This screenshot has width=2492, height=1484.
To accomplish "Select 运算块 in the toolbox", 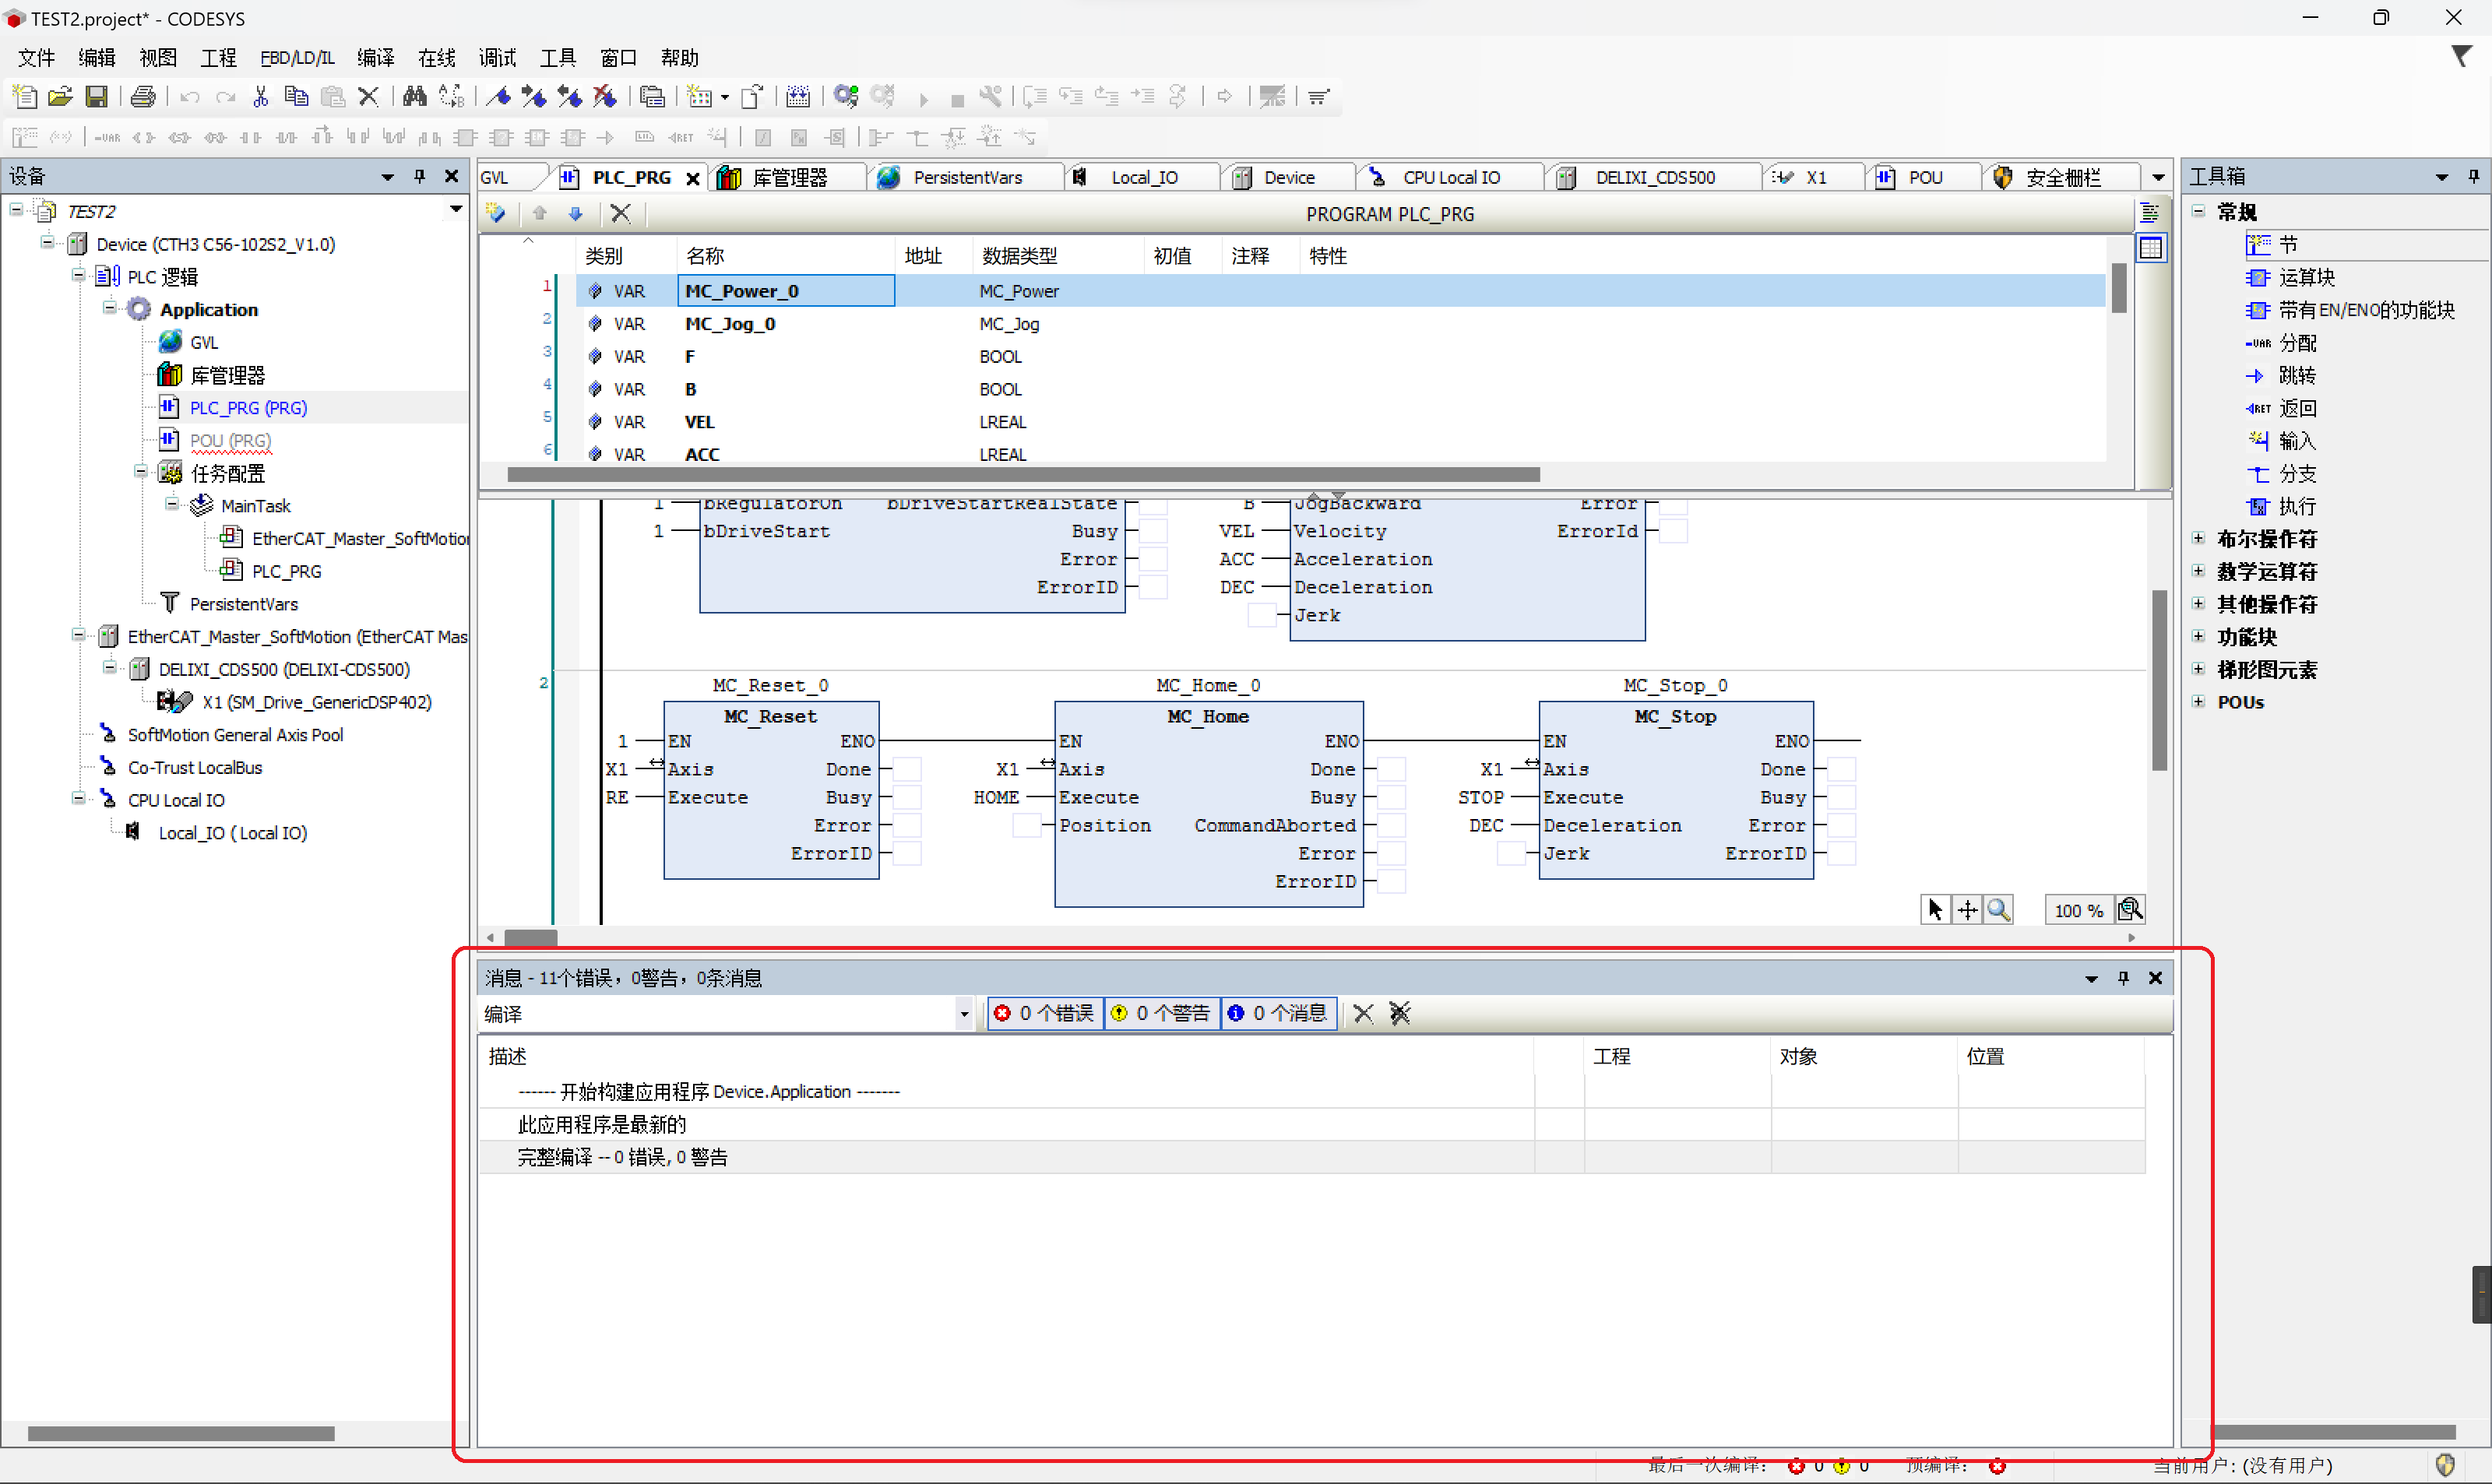I will [2306, 278].
